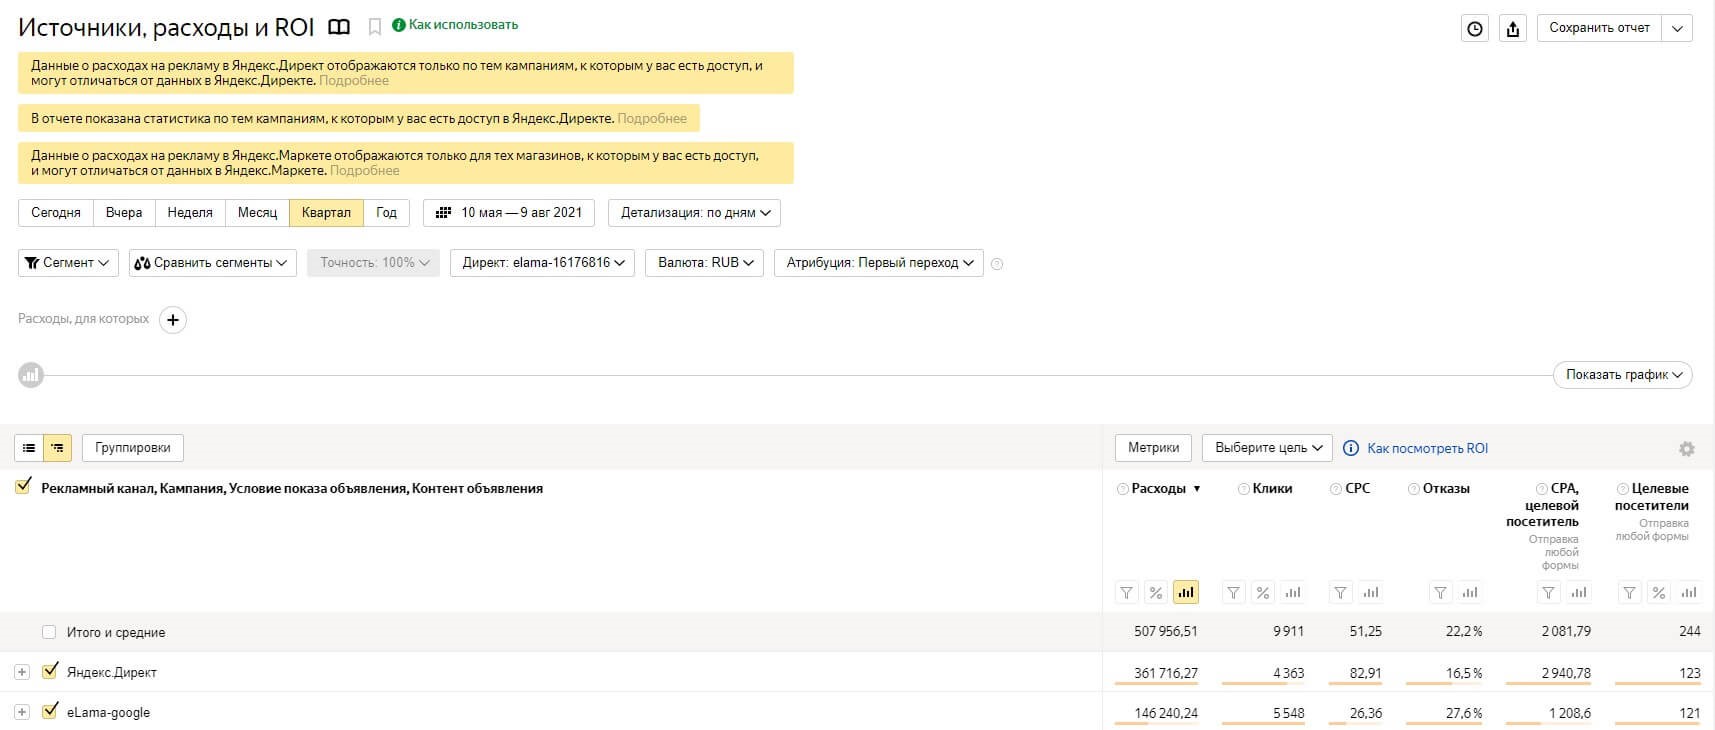Open arrow next to Сохранить отчет
The width and height of the screenshot is (1715, 730).
1678,28
